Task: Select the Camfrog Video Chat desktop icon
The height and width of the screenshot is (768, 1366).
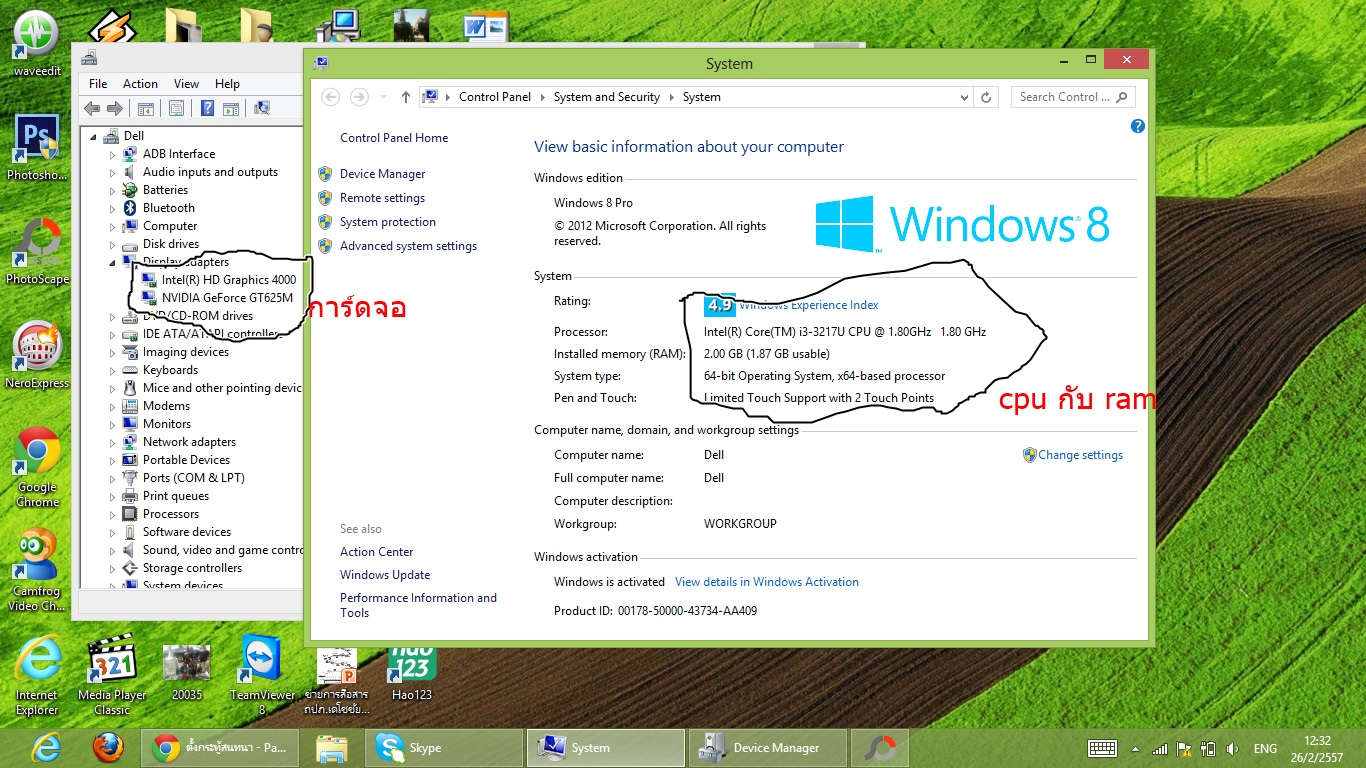Action: point(38,570)
